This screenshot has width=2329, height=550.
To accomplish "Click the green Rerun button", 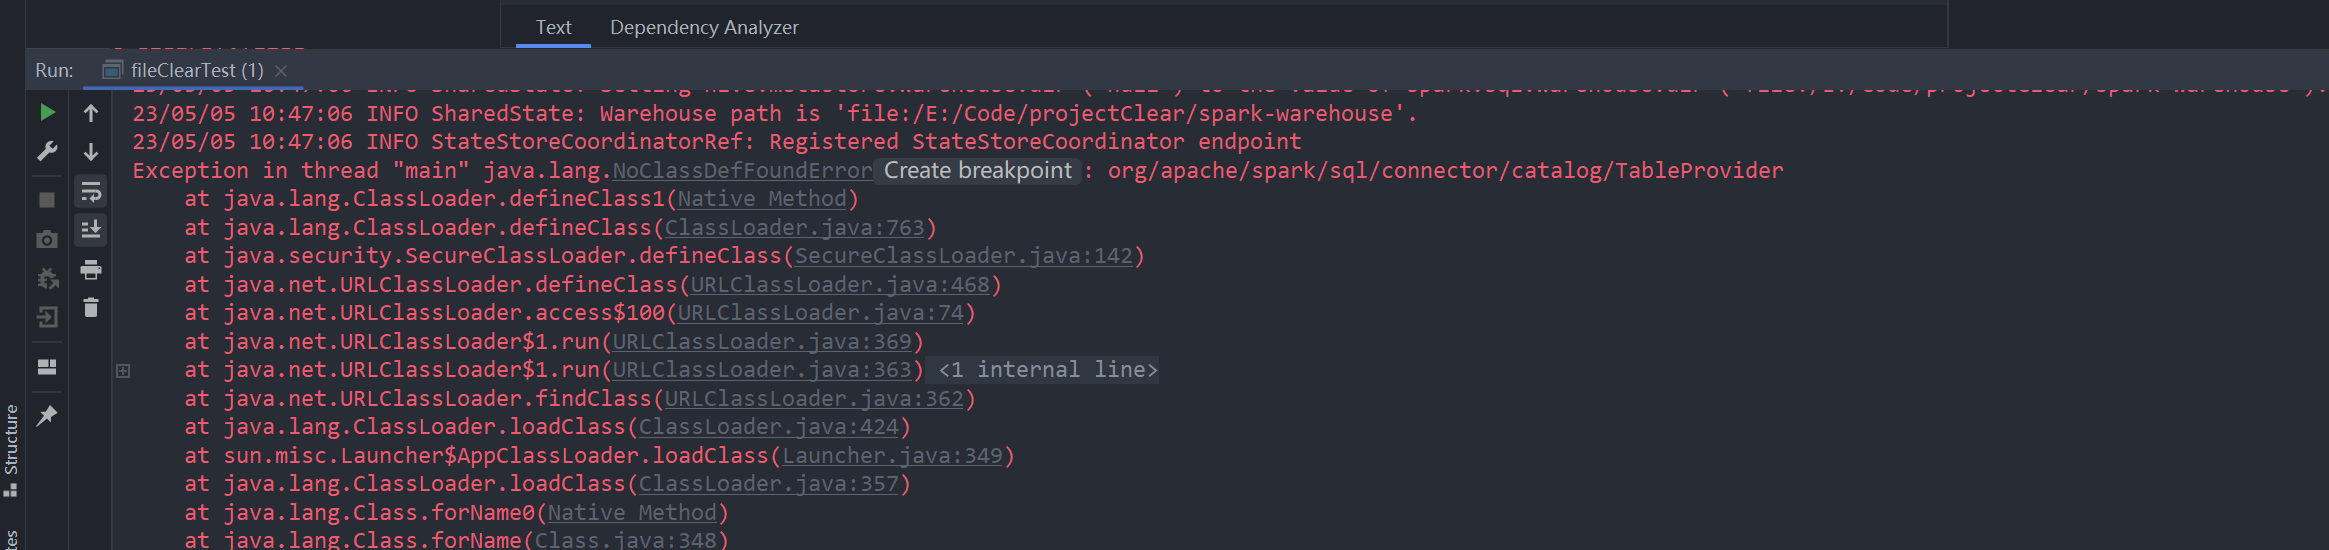I will click(x=47, y=112).
